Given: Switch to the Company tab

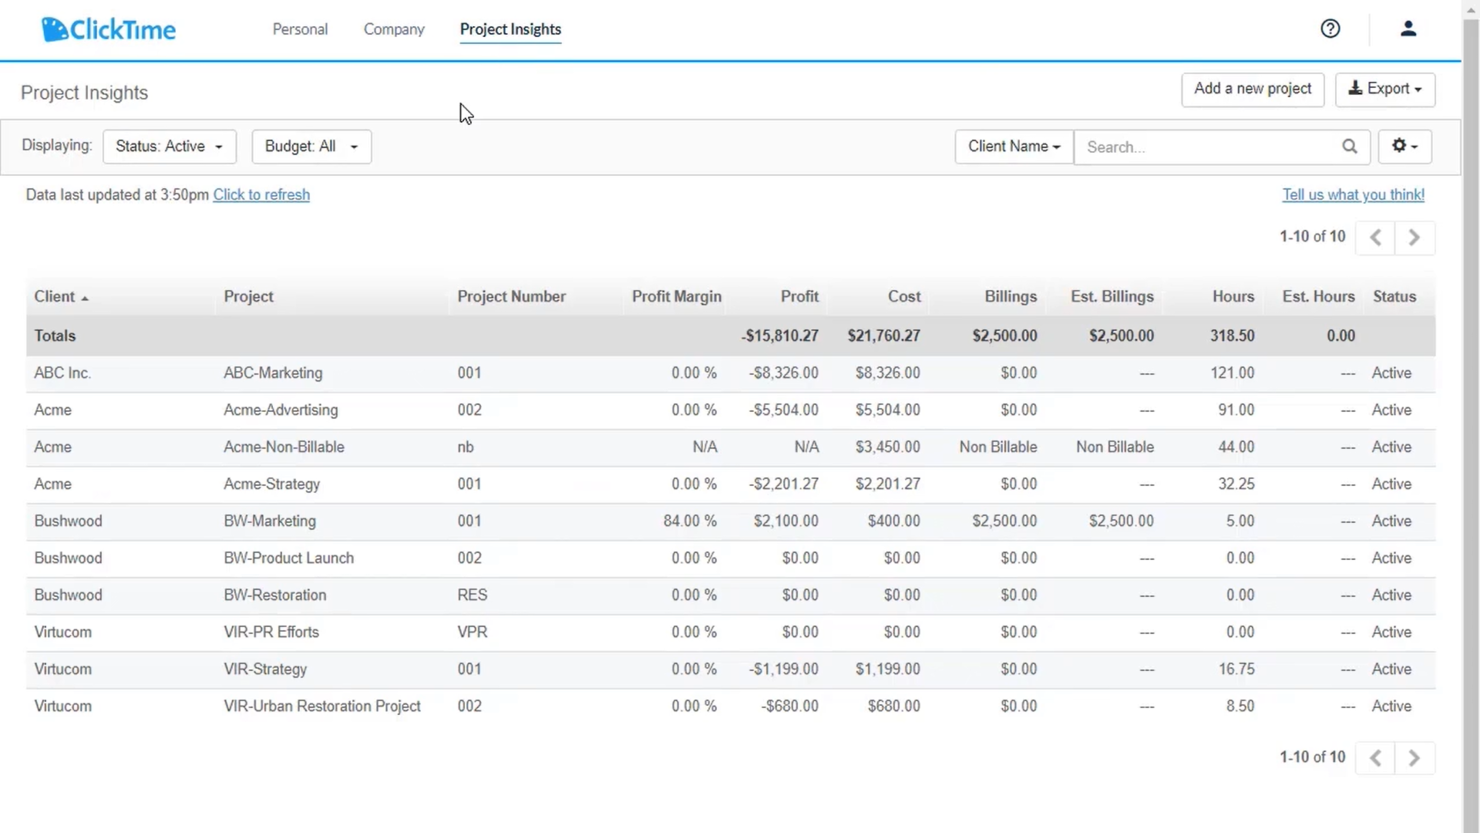Looking at the screenshot, I should point(393,29).
